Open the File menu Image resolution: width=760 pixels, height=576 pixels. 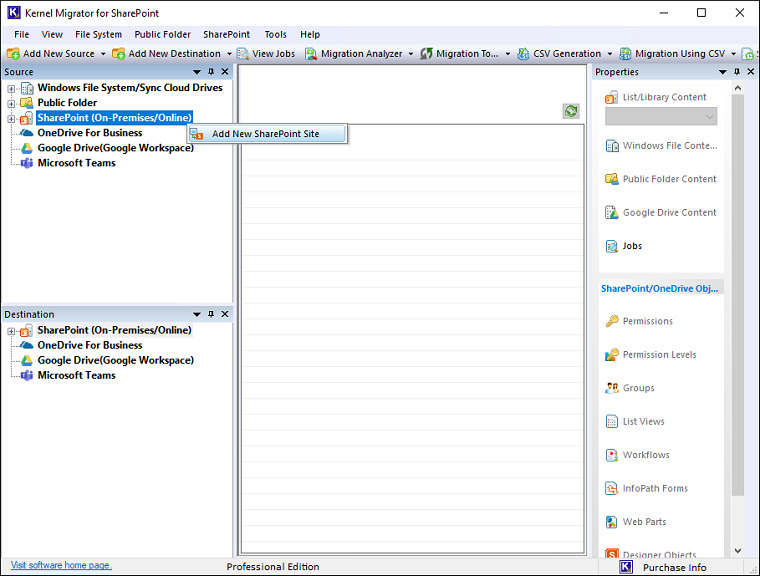pos(21,34)
